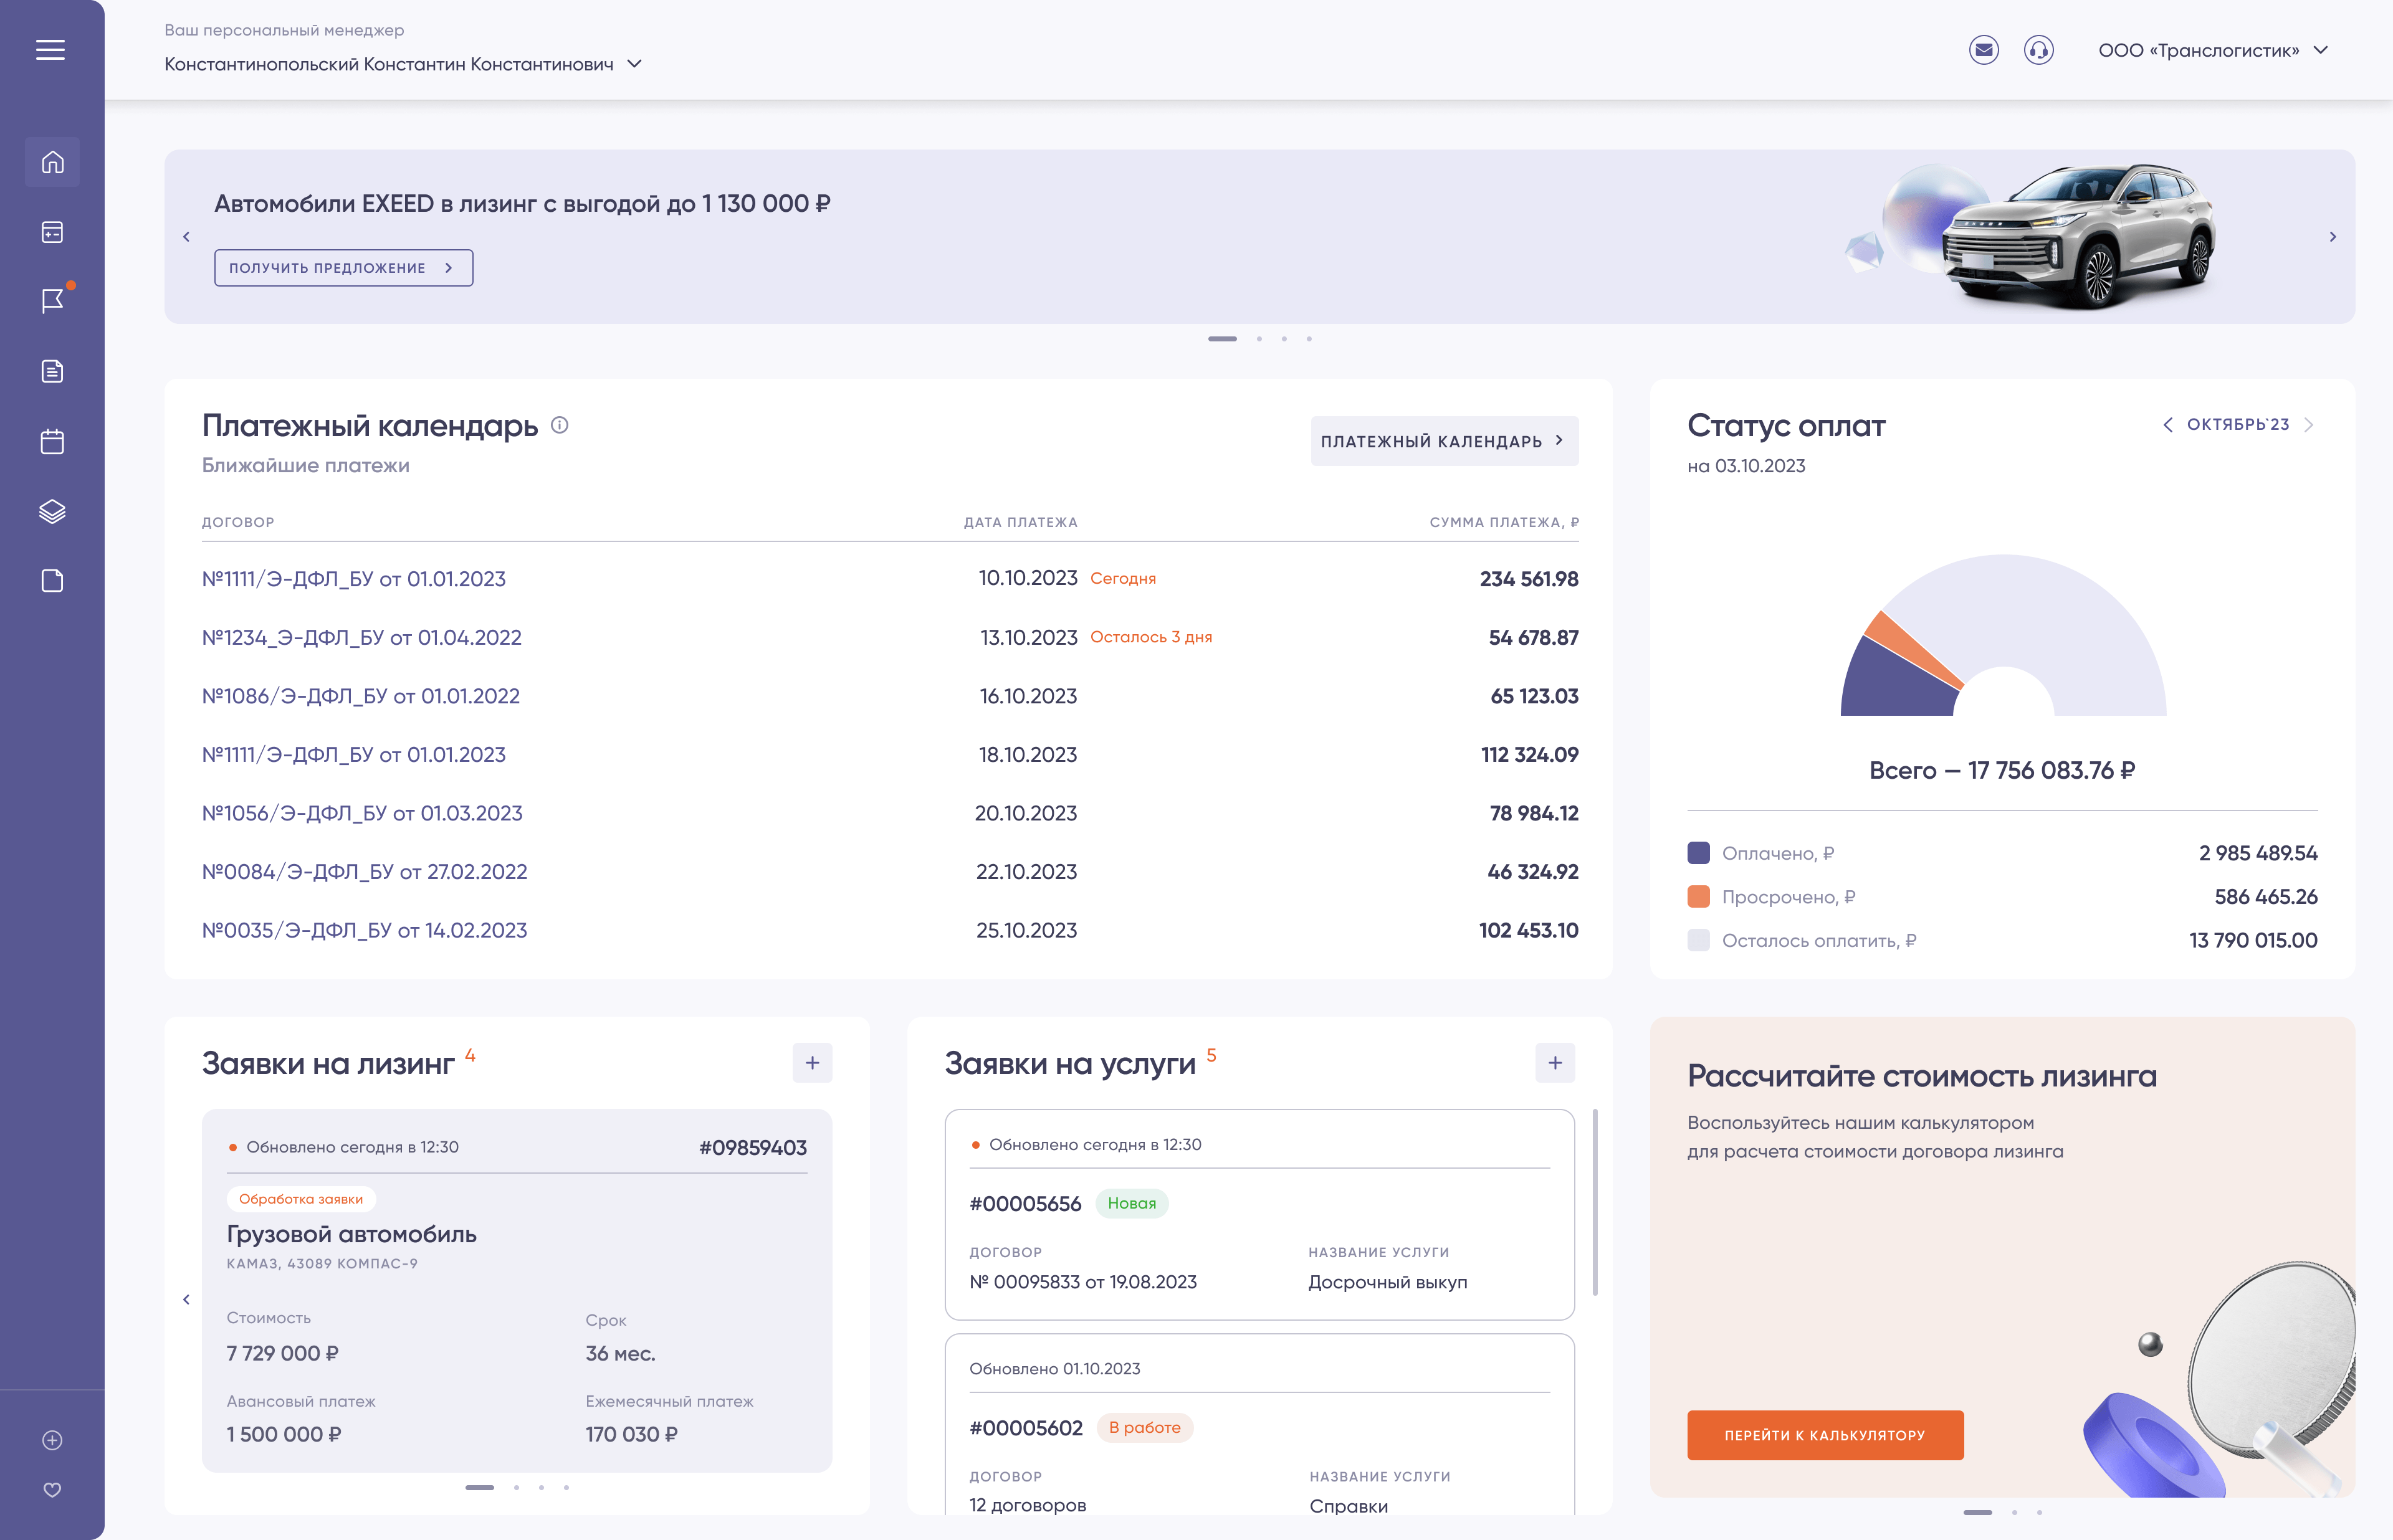
Task: Go to next month after ОКТЯБРЬ'23
Action: [x=2309, y=425]
